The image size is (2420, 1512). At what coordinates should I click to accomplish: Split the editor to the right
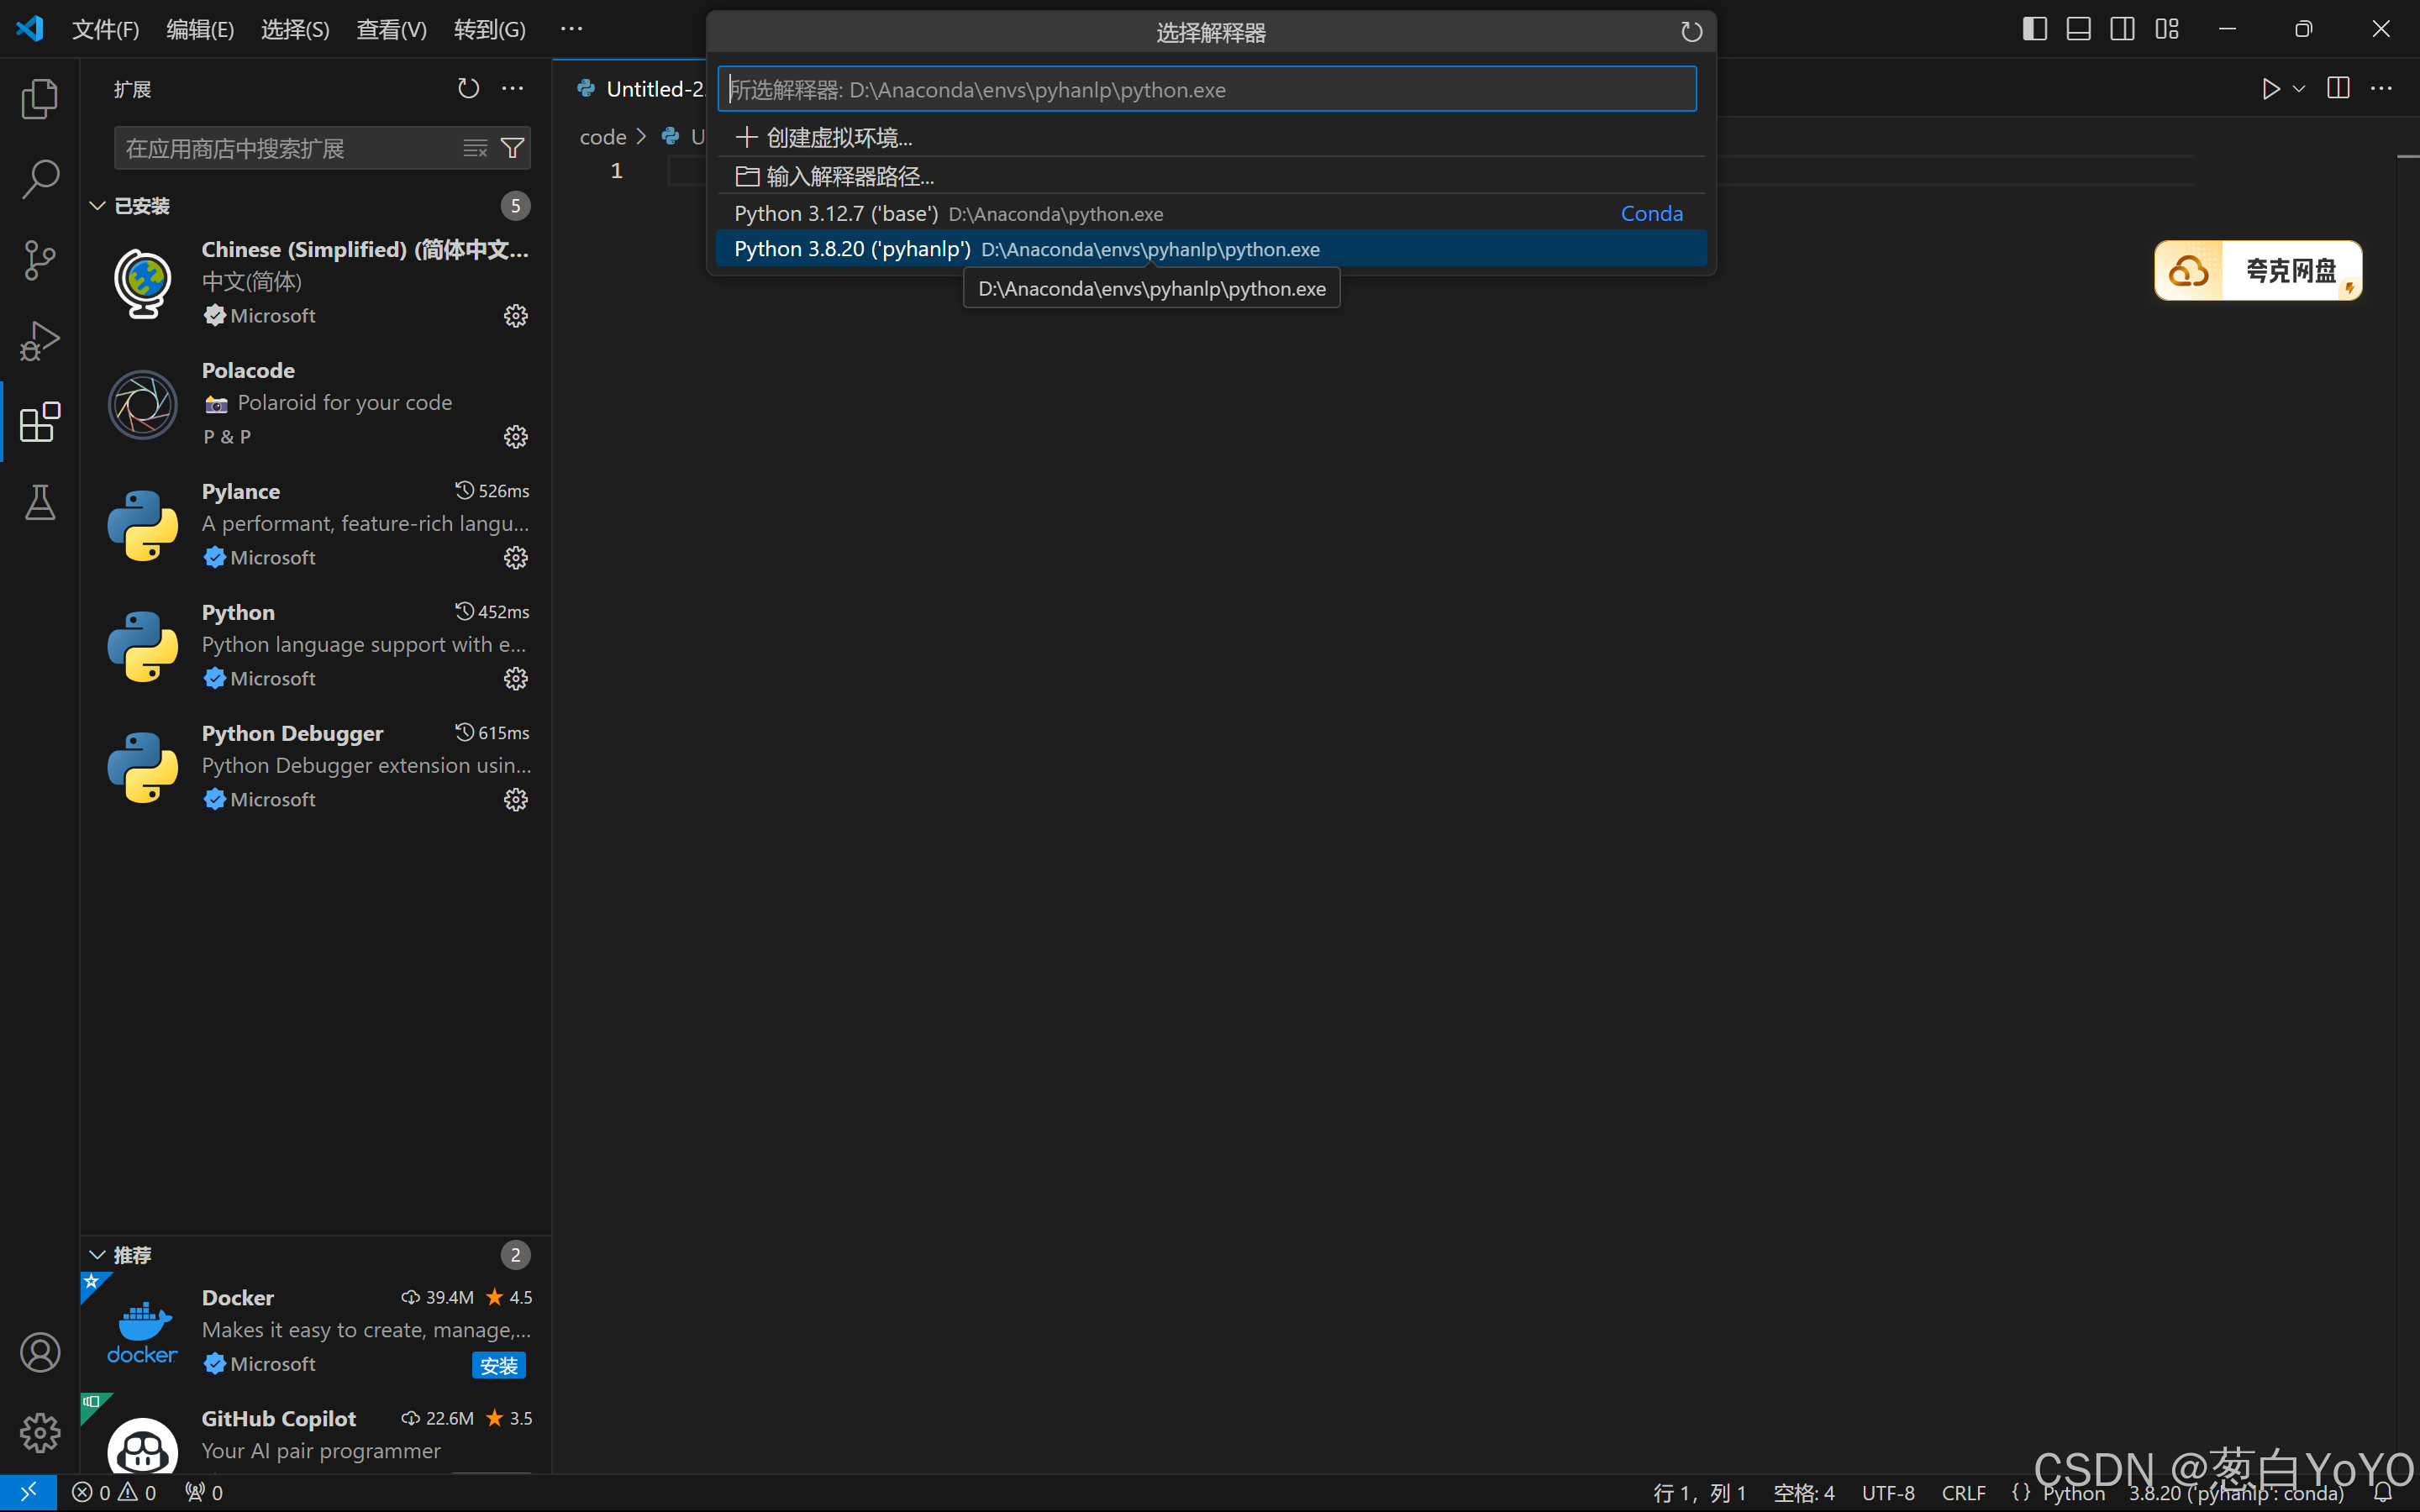[2338, 89]
